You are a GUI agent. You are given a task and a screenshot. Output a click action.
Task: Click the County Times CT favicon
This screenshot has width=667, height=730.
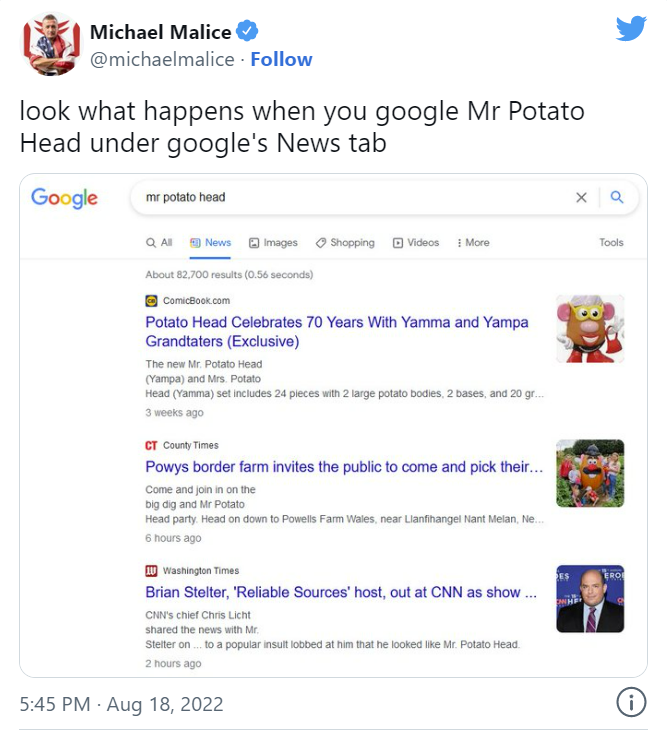151,446
